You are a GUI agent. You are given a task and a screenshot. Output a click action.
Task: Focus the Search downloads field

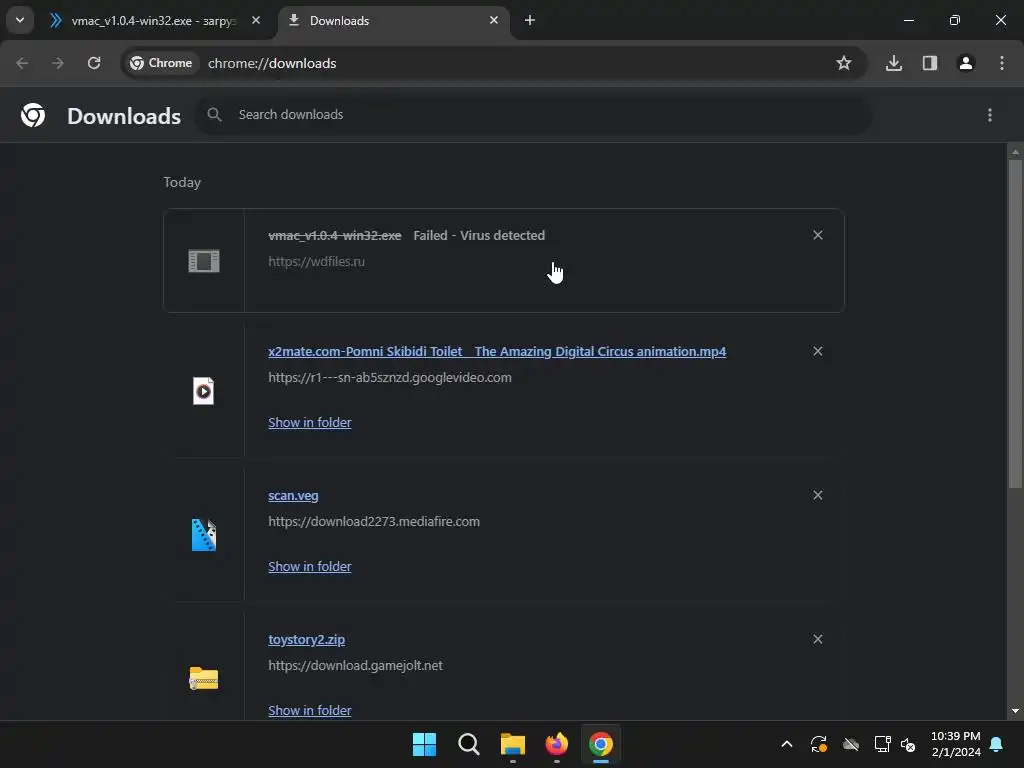tap(534, 114)
